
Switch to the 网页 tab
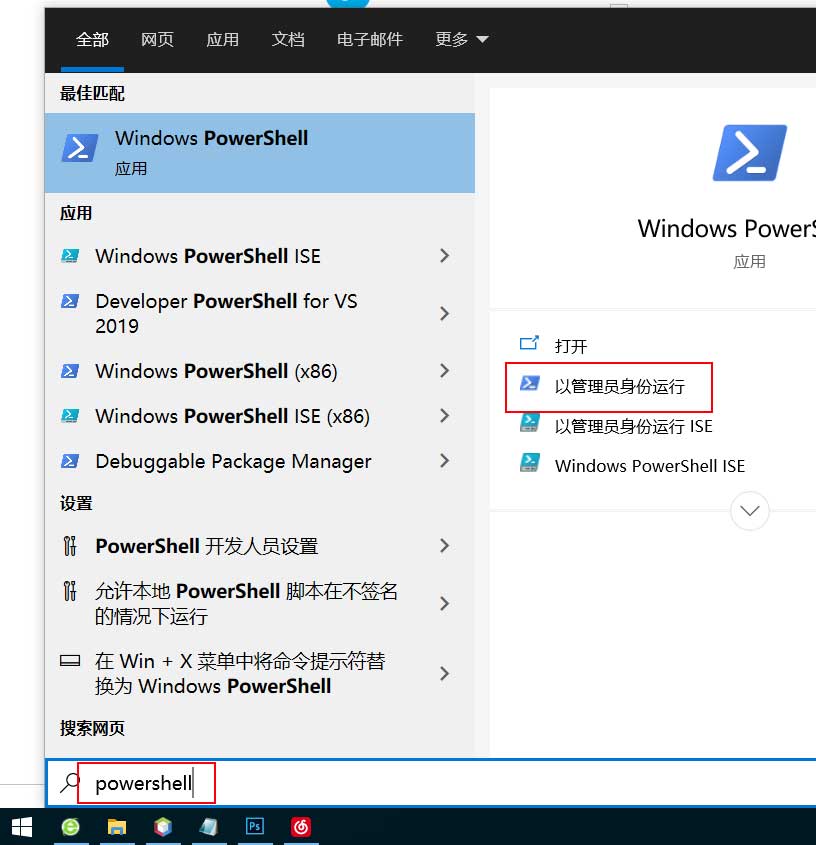(157, 39)
